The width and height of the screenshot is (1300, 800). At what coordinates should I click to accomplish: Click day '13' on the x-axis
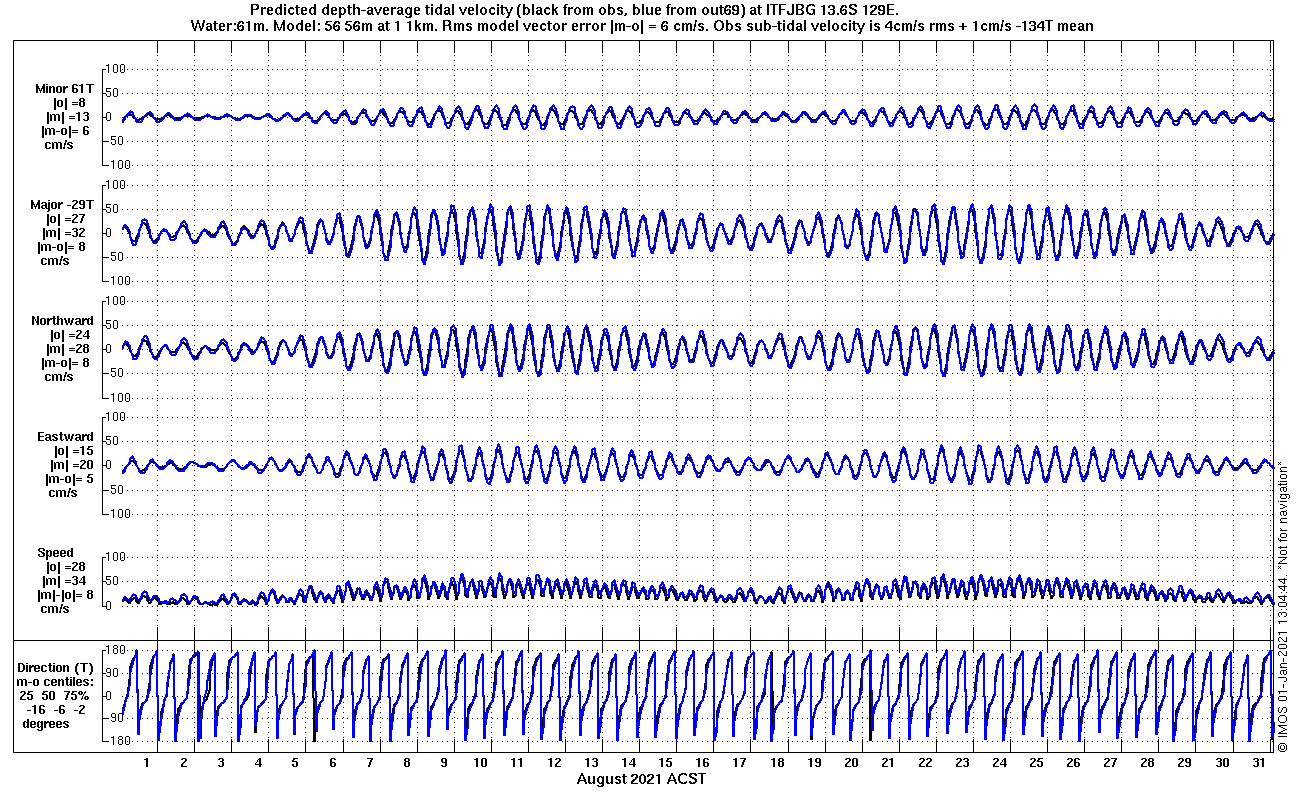pos(591,763)
